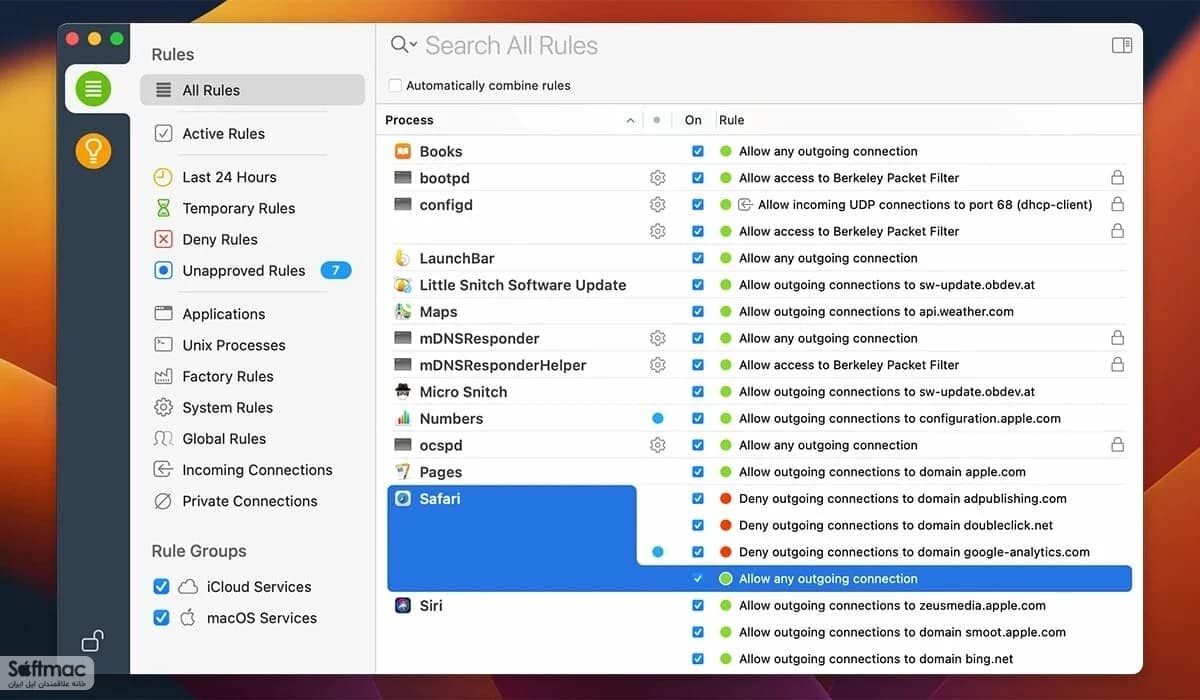Enable Automatically combine rules checkbox
This screenshot has width=1200, height=700.
396,86
